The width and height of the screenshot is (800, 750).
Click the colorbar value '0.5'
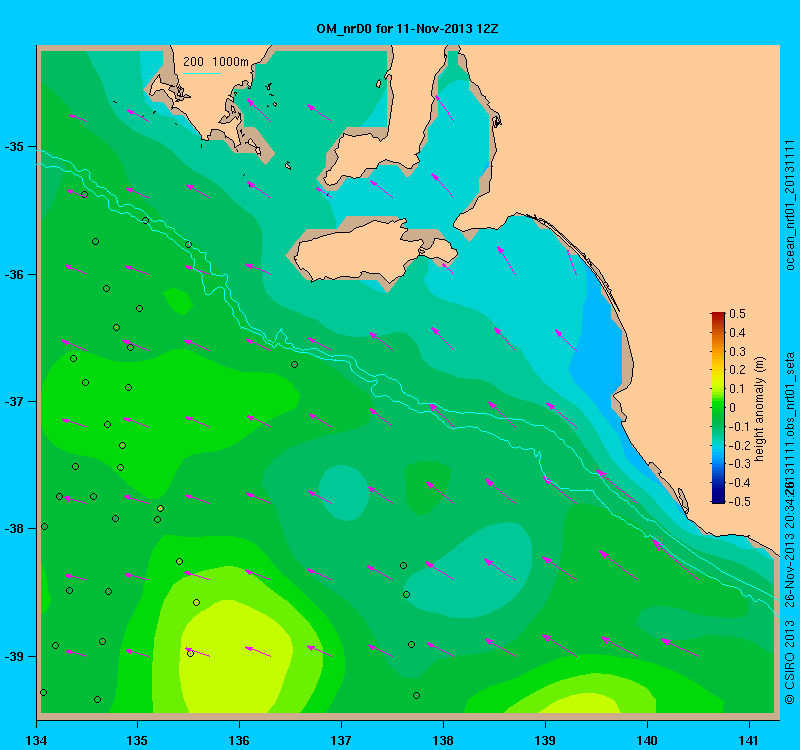pos(737,314)
